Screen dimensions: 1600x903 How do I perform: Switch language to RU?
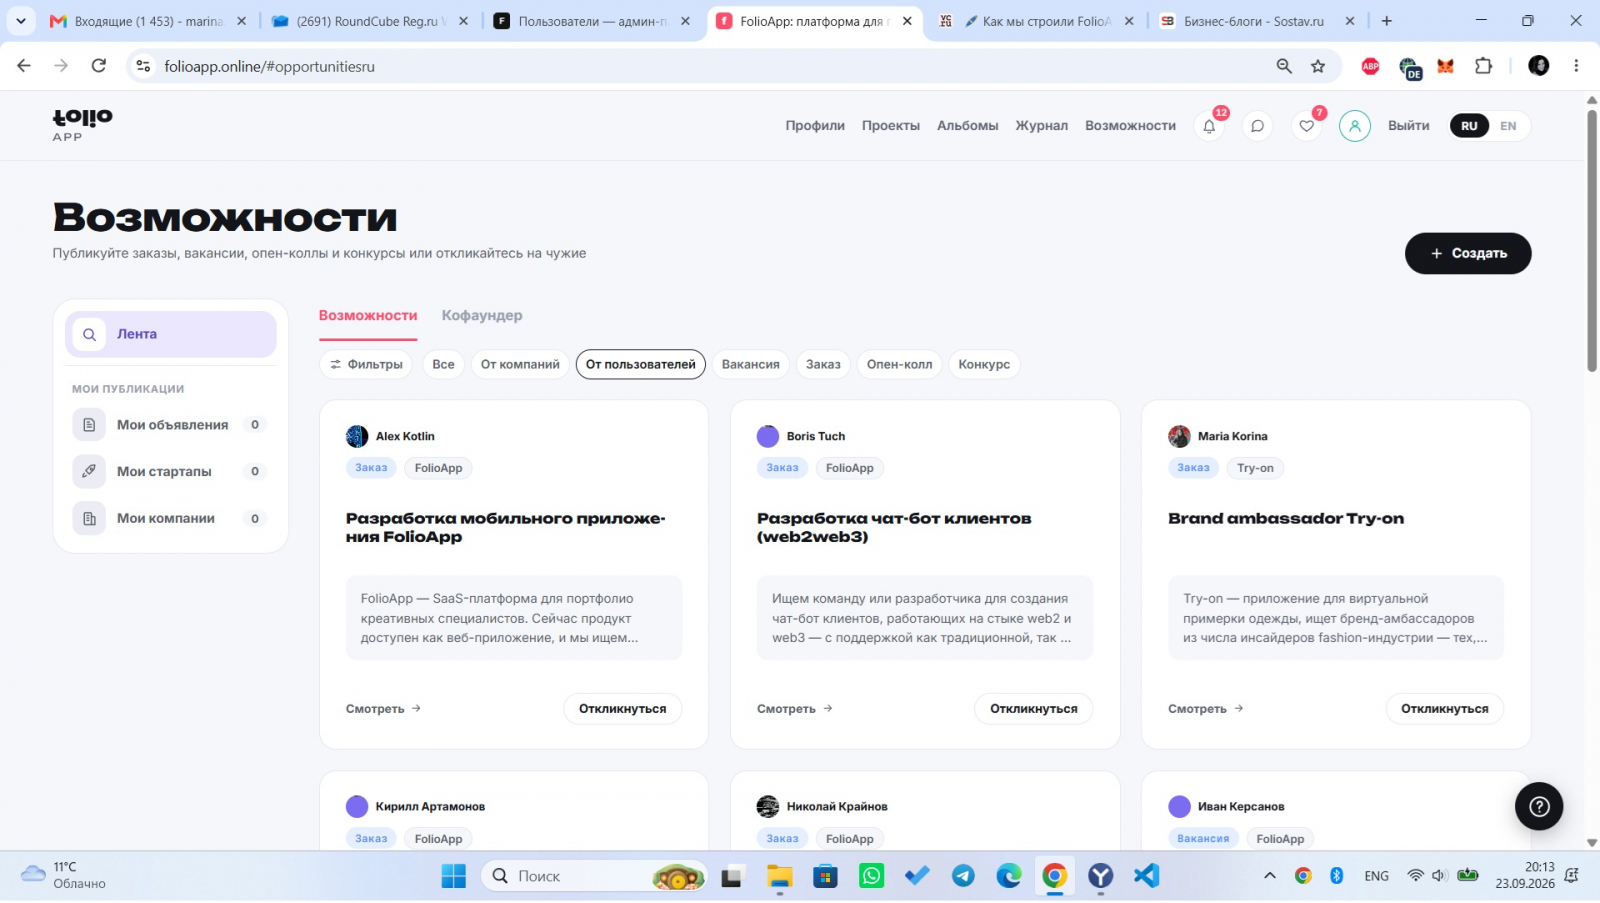point(1469,126)
